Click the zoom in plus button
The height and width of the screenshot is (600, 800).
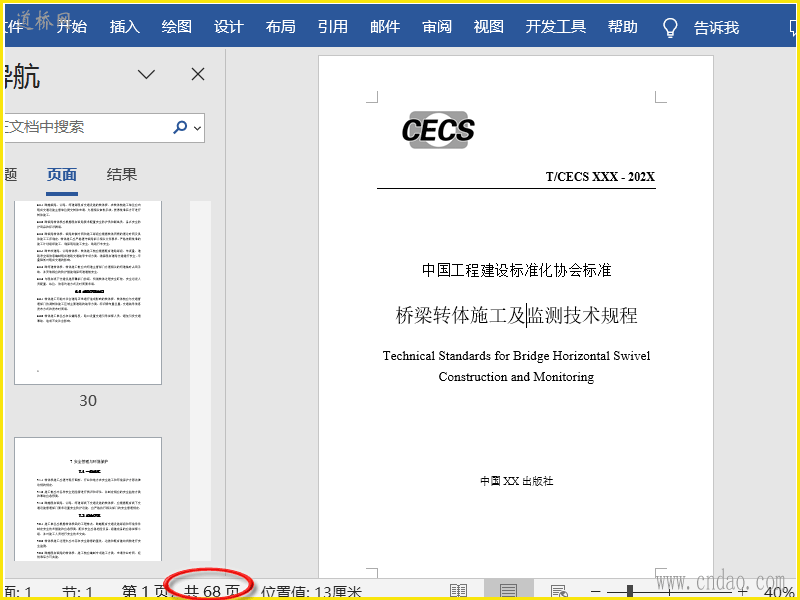coord(743,592)
